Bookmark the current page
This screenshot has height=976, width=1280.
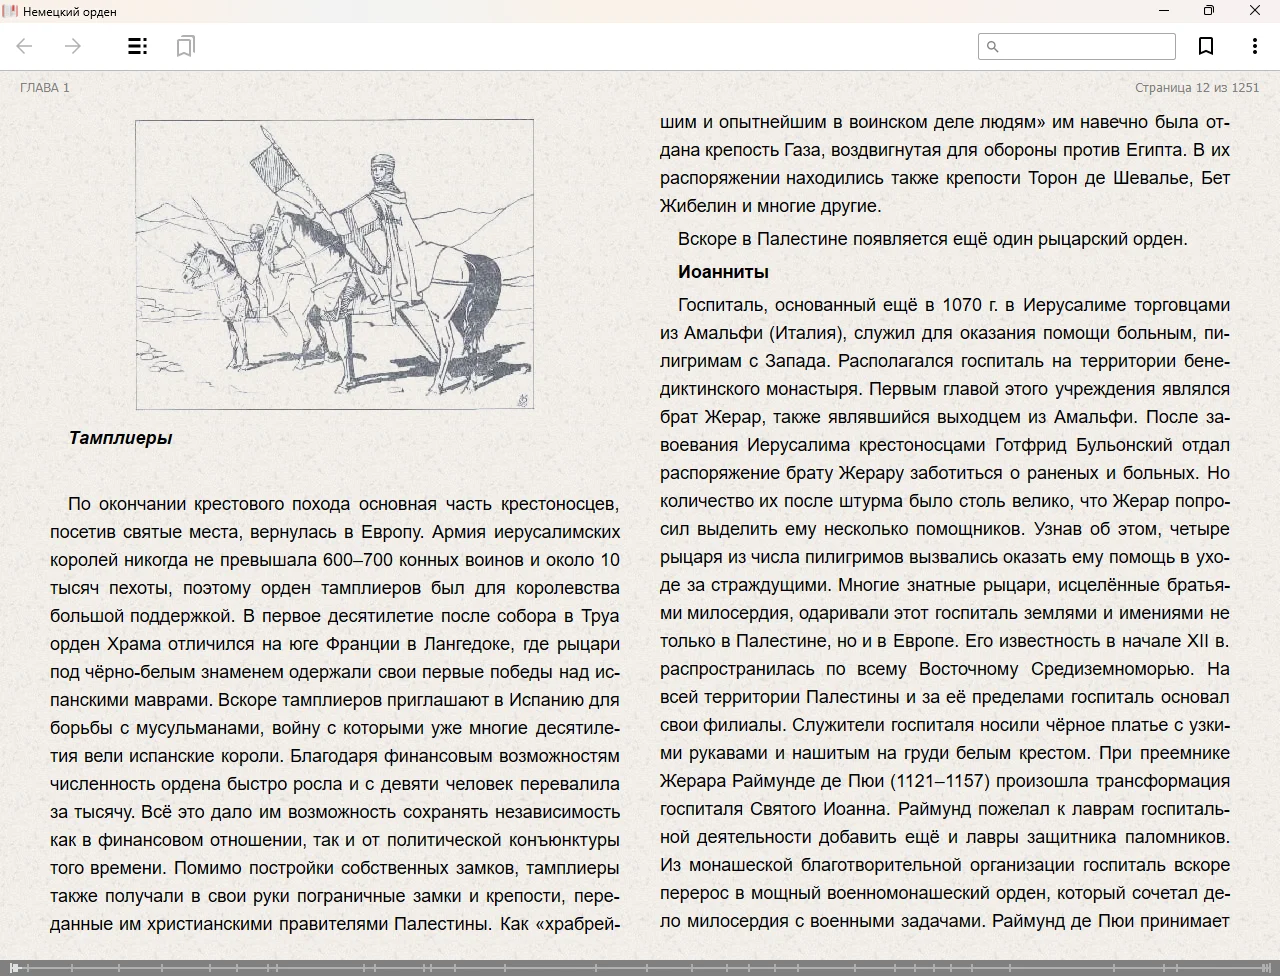point(1206,46)
